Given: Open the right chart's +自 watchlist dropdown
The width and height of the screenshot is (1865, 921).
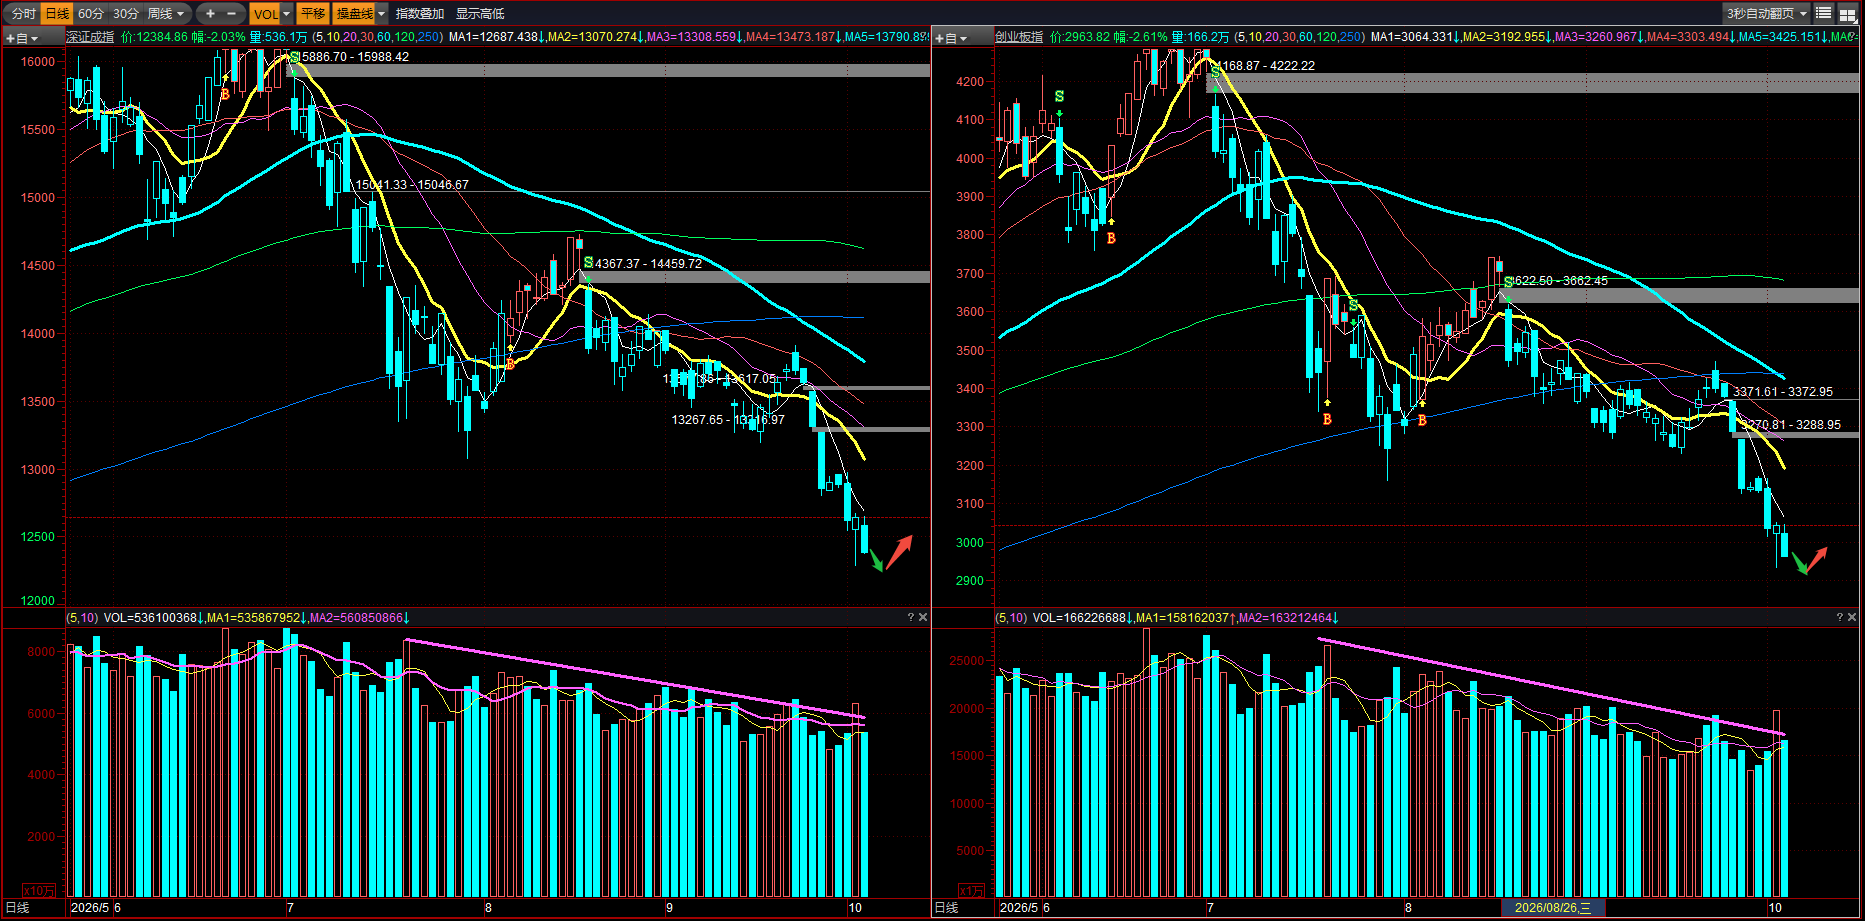Looking at the screenshot, I should pyautogui.click(x=951, y=38).
